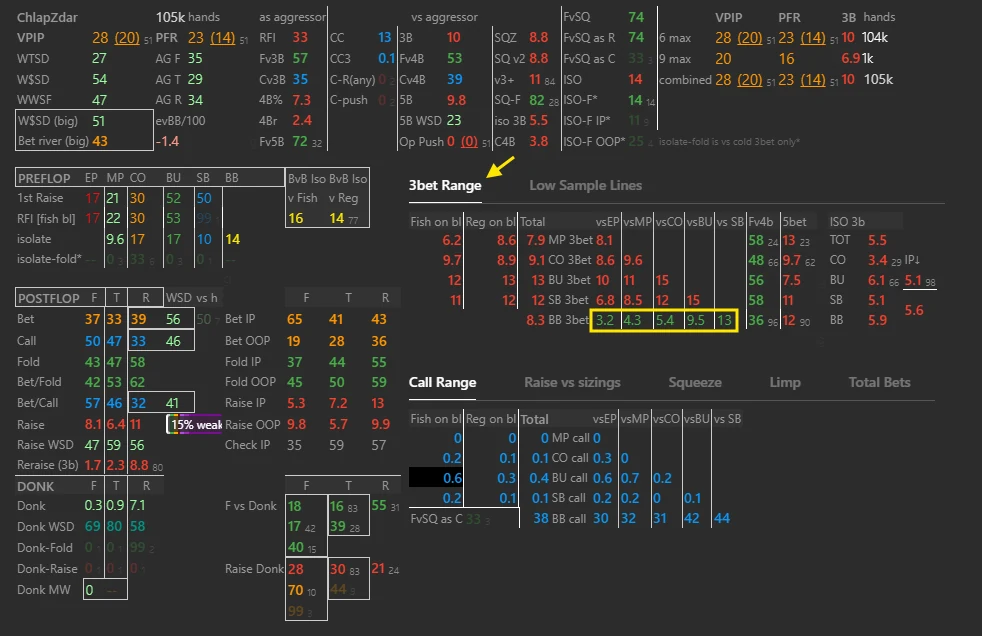Open the 3bet Range tab
The image size is (982, 636).
[445, 185]
